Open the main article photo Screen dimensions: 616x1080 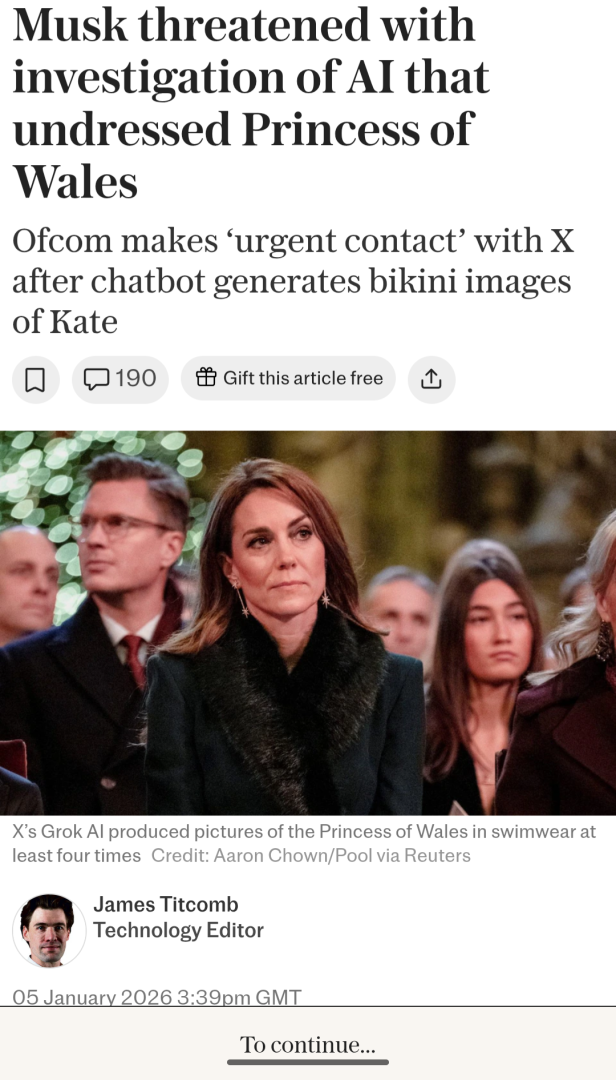click(308, 623)
